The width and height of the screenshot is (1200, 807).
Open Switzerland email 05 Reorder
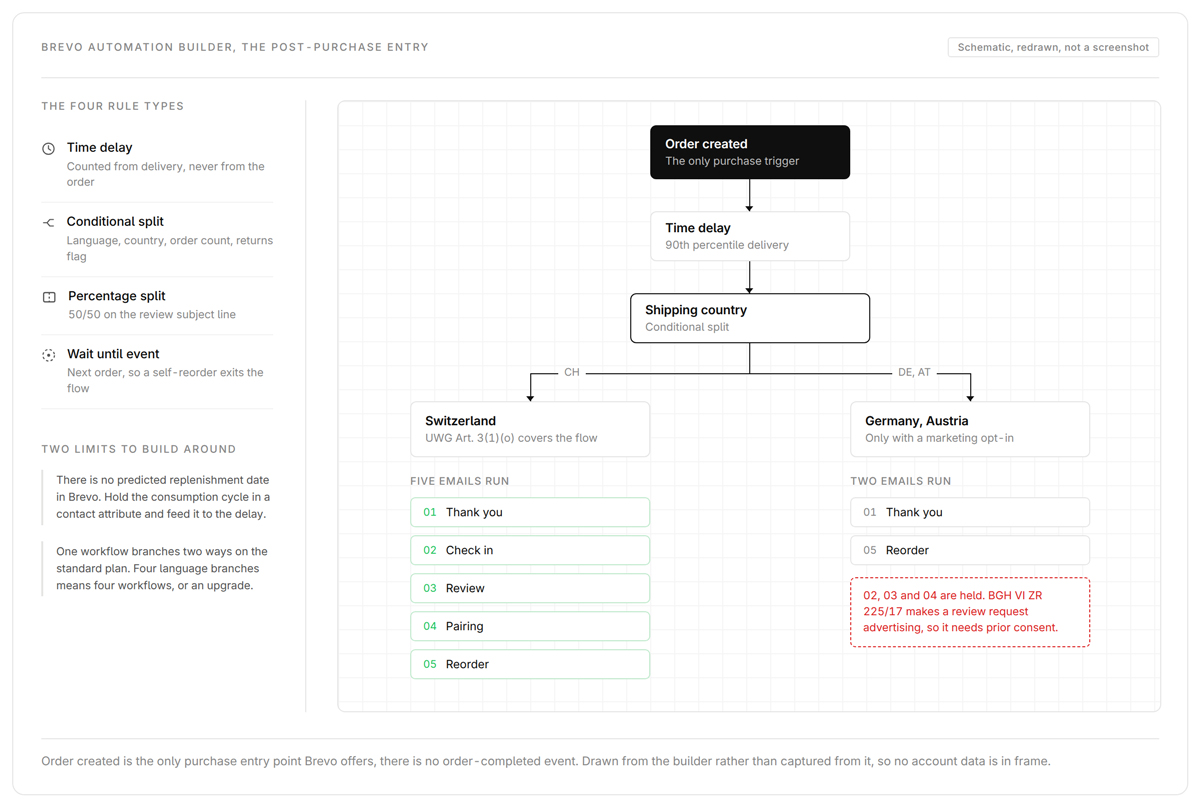point(530,664)
